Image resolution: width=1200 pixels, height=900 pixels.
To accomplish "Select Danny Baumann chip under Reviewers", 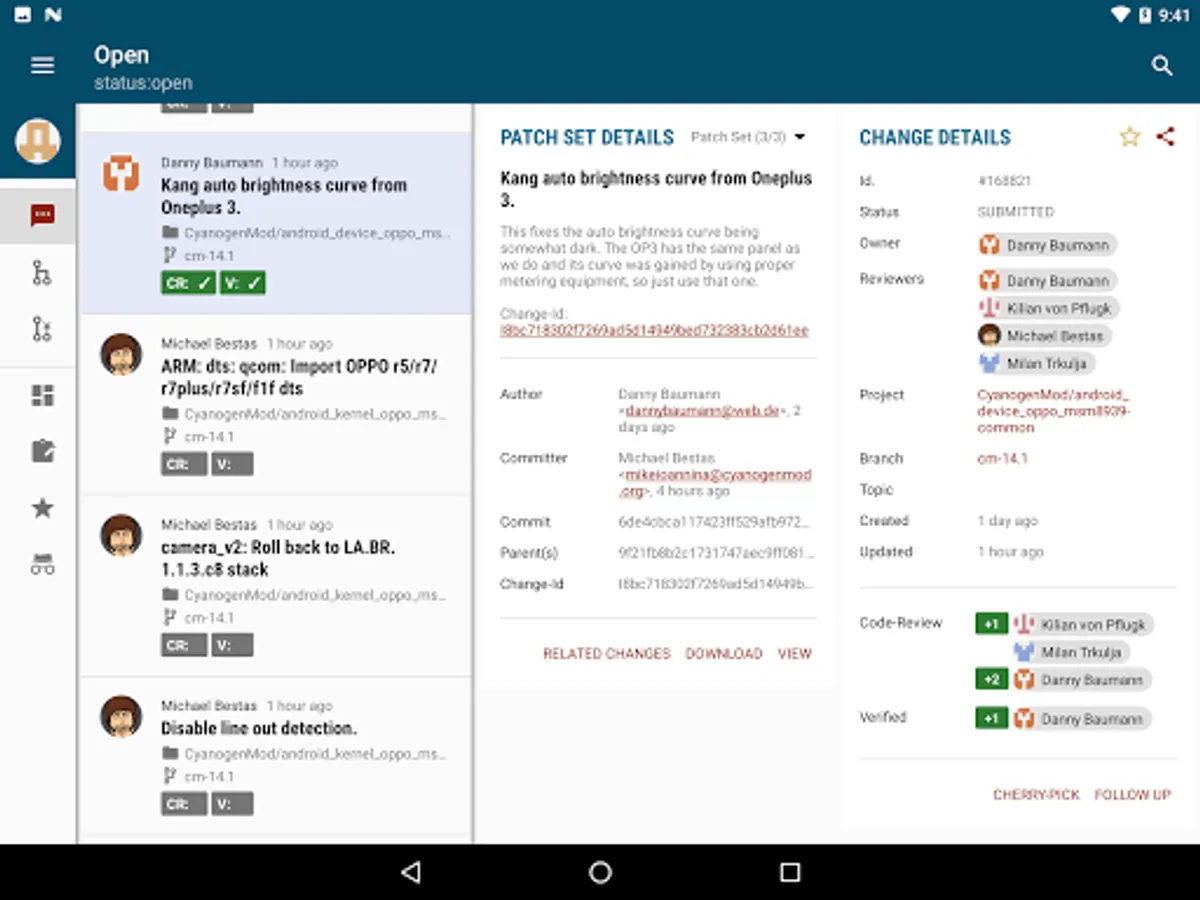I will click(1047, 281).
